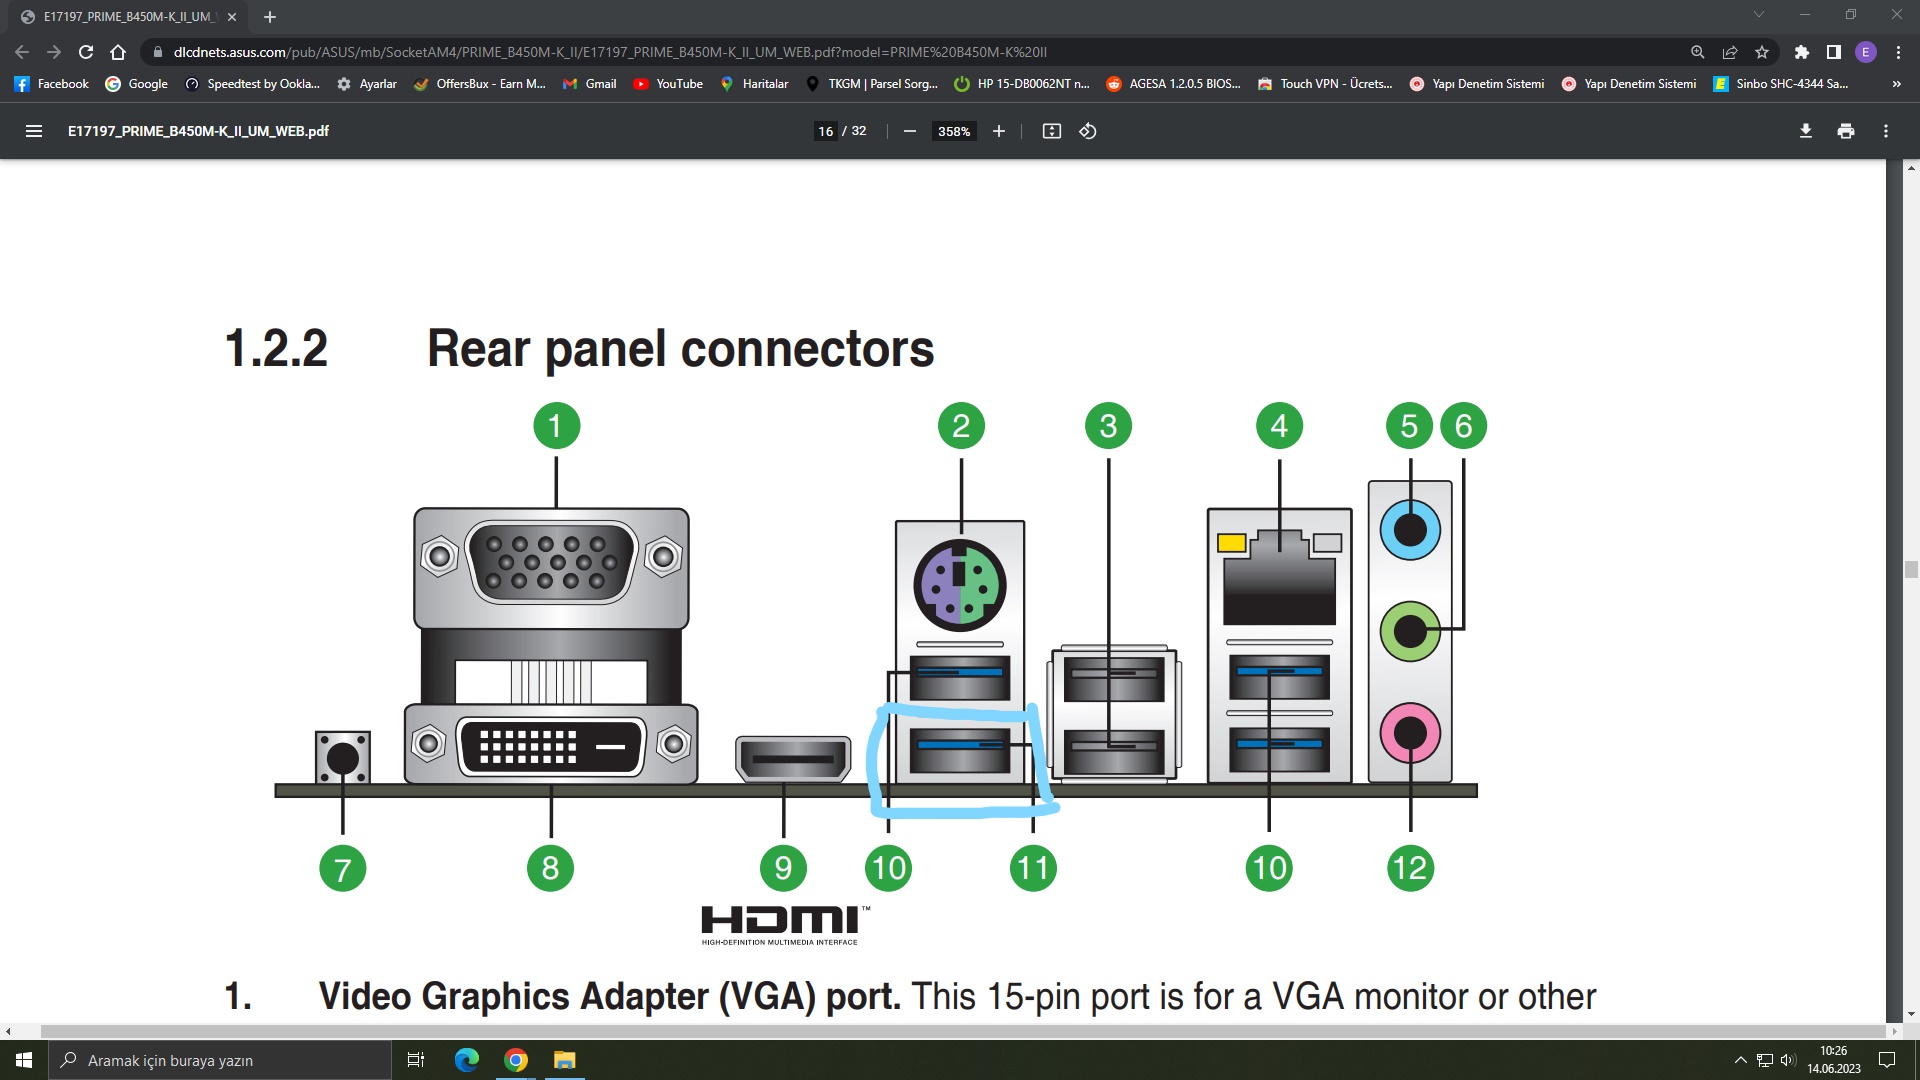Click the zoom in icon
This screenshot has width=1920, height=1080.
[998, 131]
